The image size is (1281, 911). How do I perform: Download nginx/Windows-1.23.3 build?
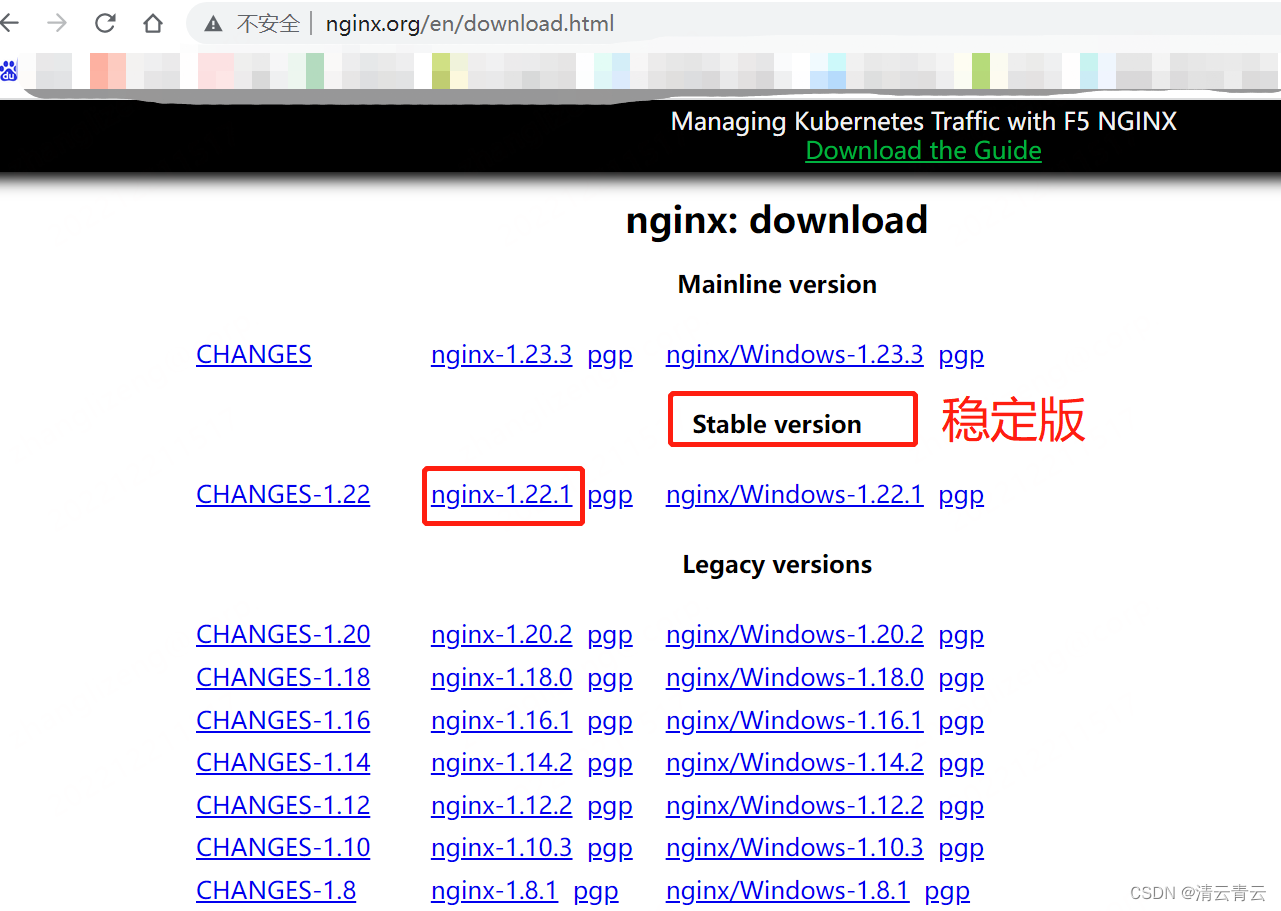[x=794, y=355]
